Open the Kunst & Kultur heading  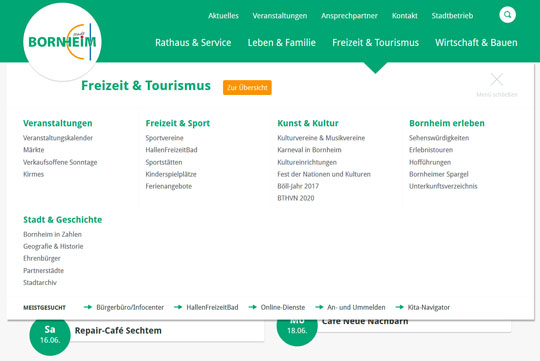[308, 123]
